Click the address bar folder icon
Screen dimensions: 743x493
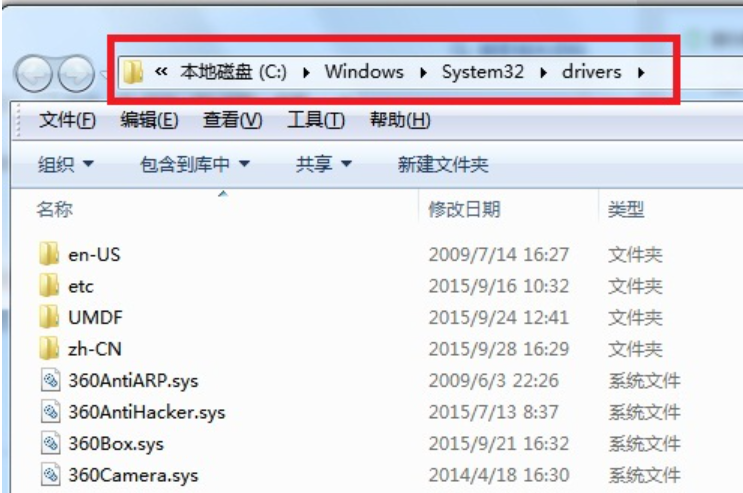click(132, 72)
